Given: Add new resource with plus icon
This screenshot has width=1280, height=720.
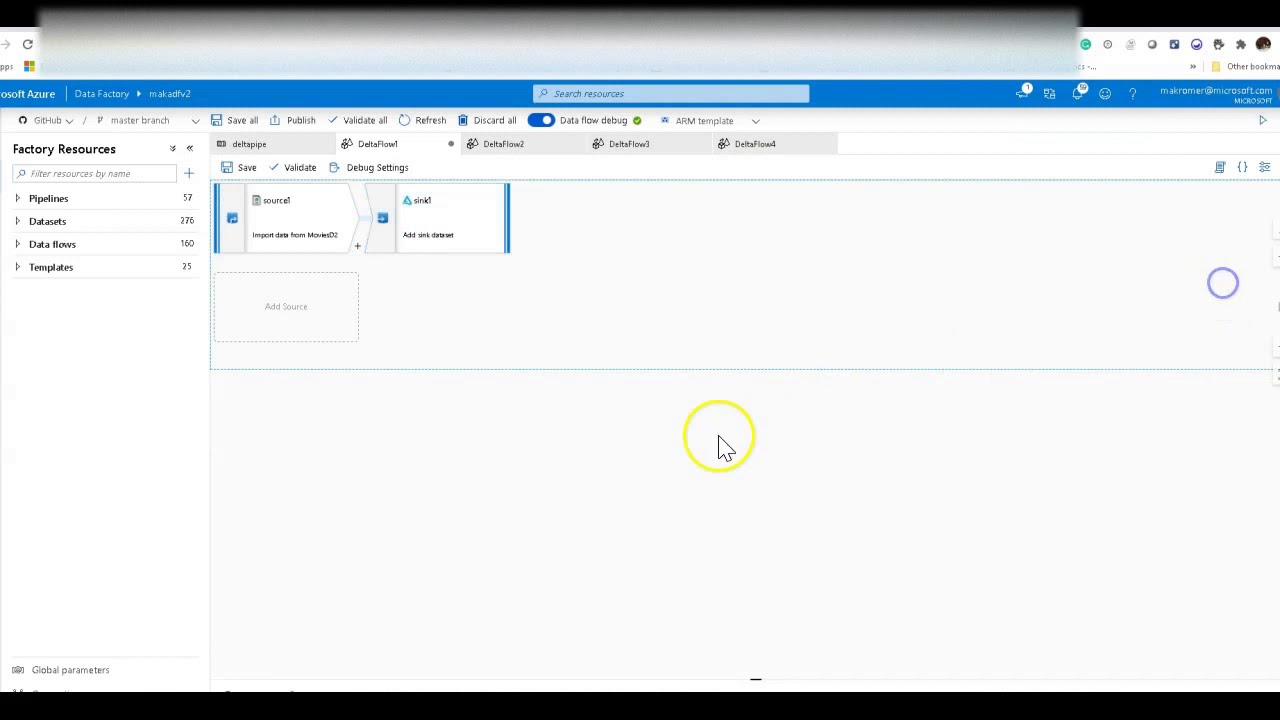Looking at the screenshot, I should (x=189, y=174).
